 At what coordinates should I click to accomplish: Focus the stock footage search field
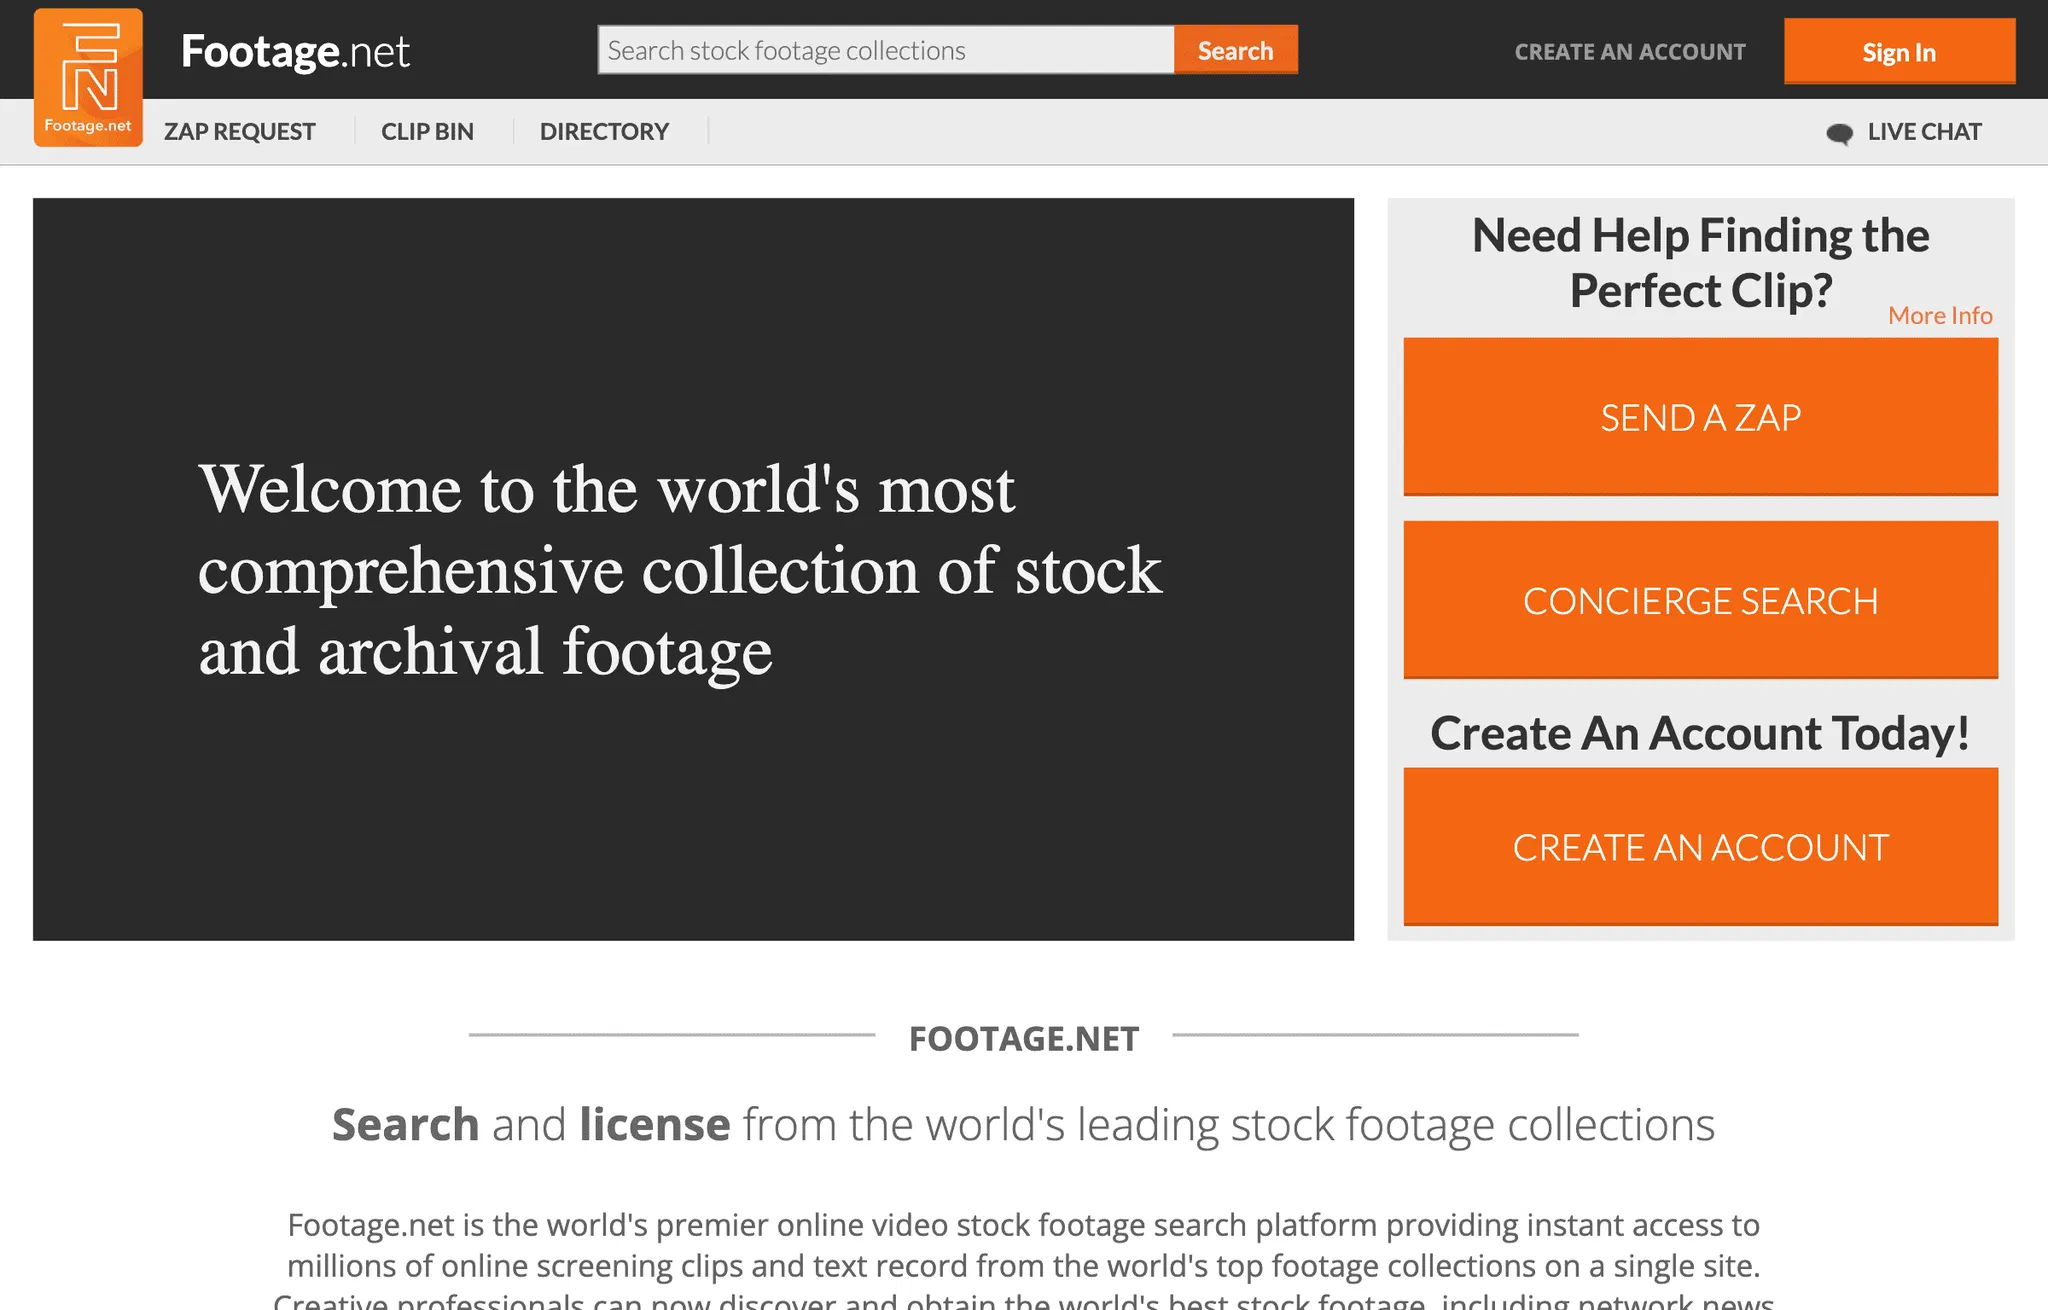click(886, 50)
